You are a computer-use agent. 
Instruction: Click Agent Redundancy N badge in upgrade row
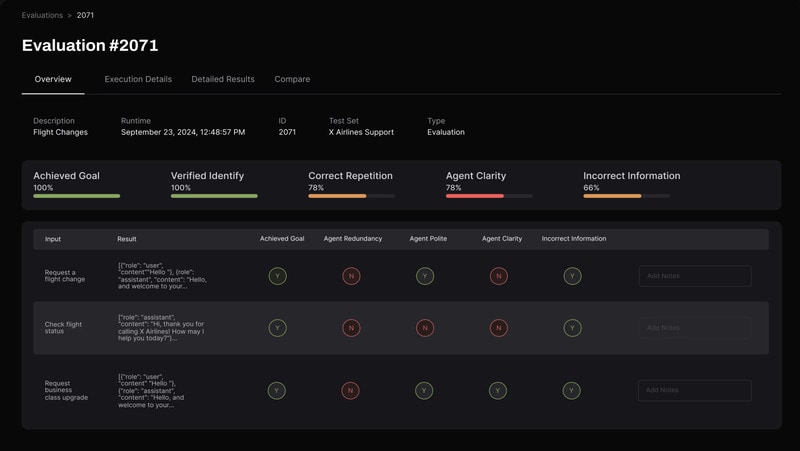tap(351, 391)
